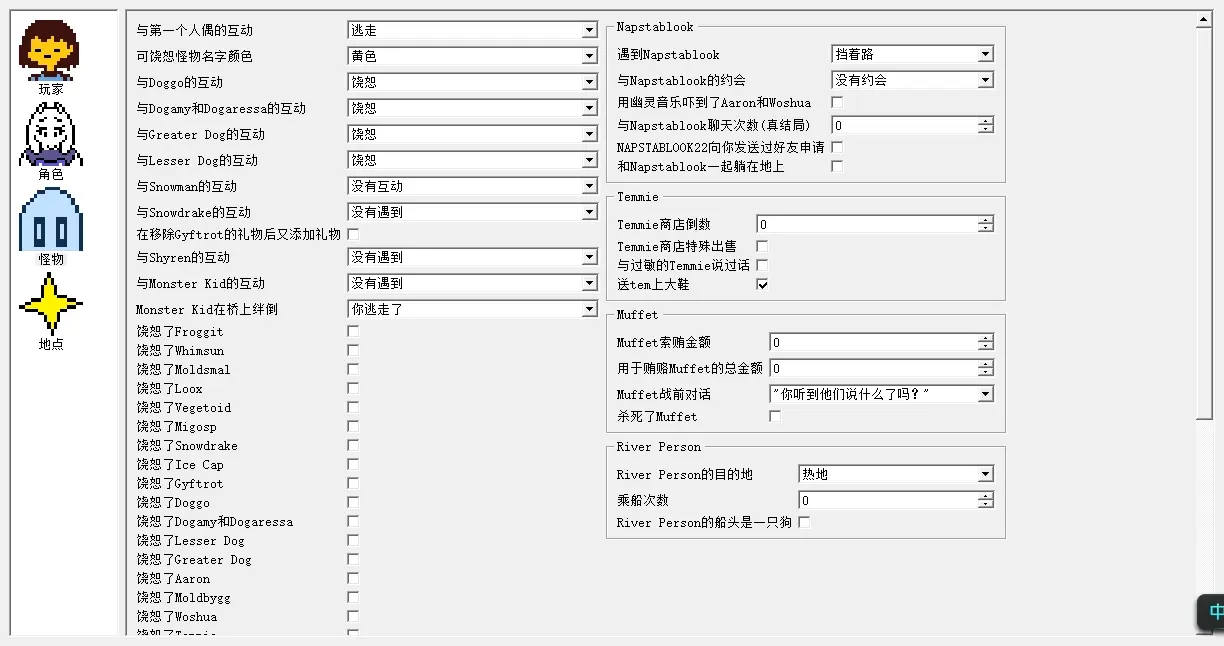Click inside the Muffet索贿金额 input field
Image resolution: width=1224 pixels, height=646 pixels.
pyautogui.click(x=870, y=343)
